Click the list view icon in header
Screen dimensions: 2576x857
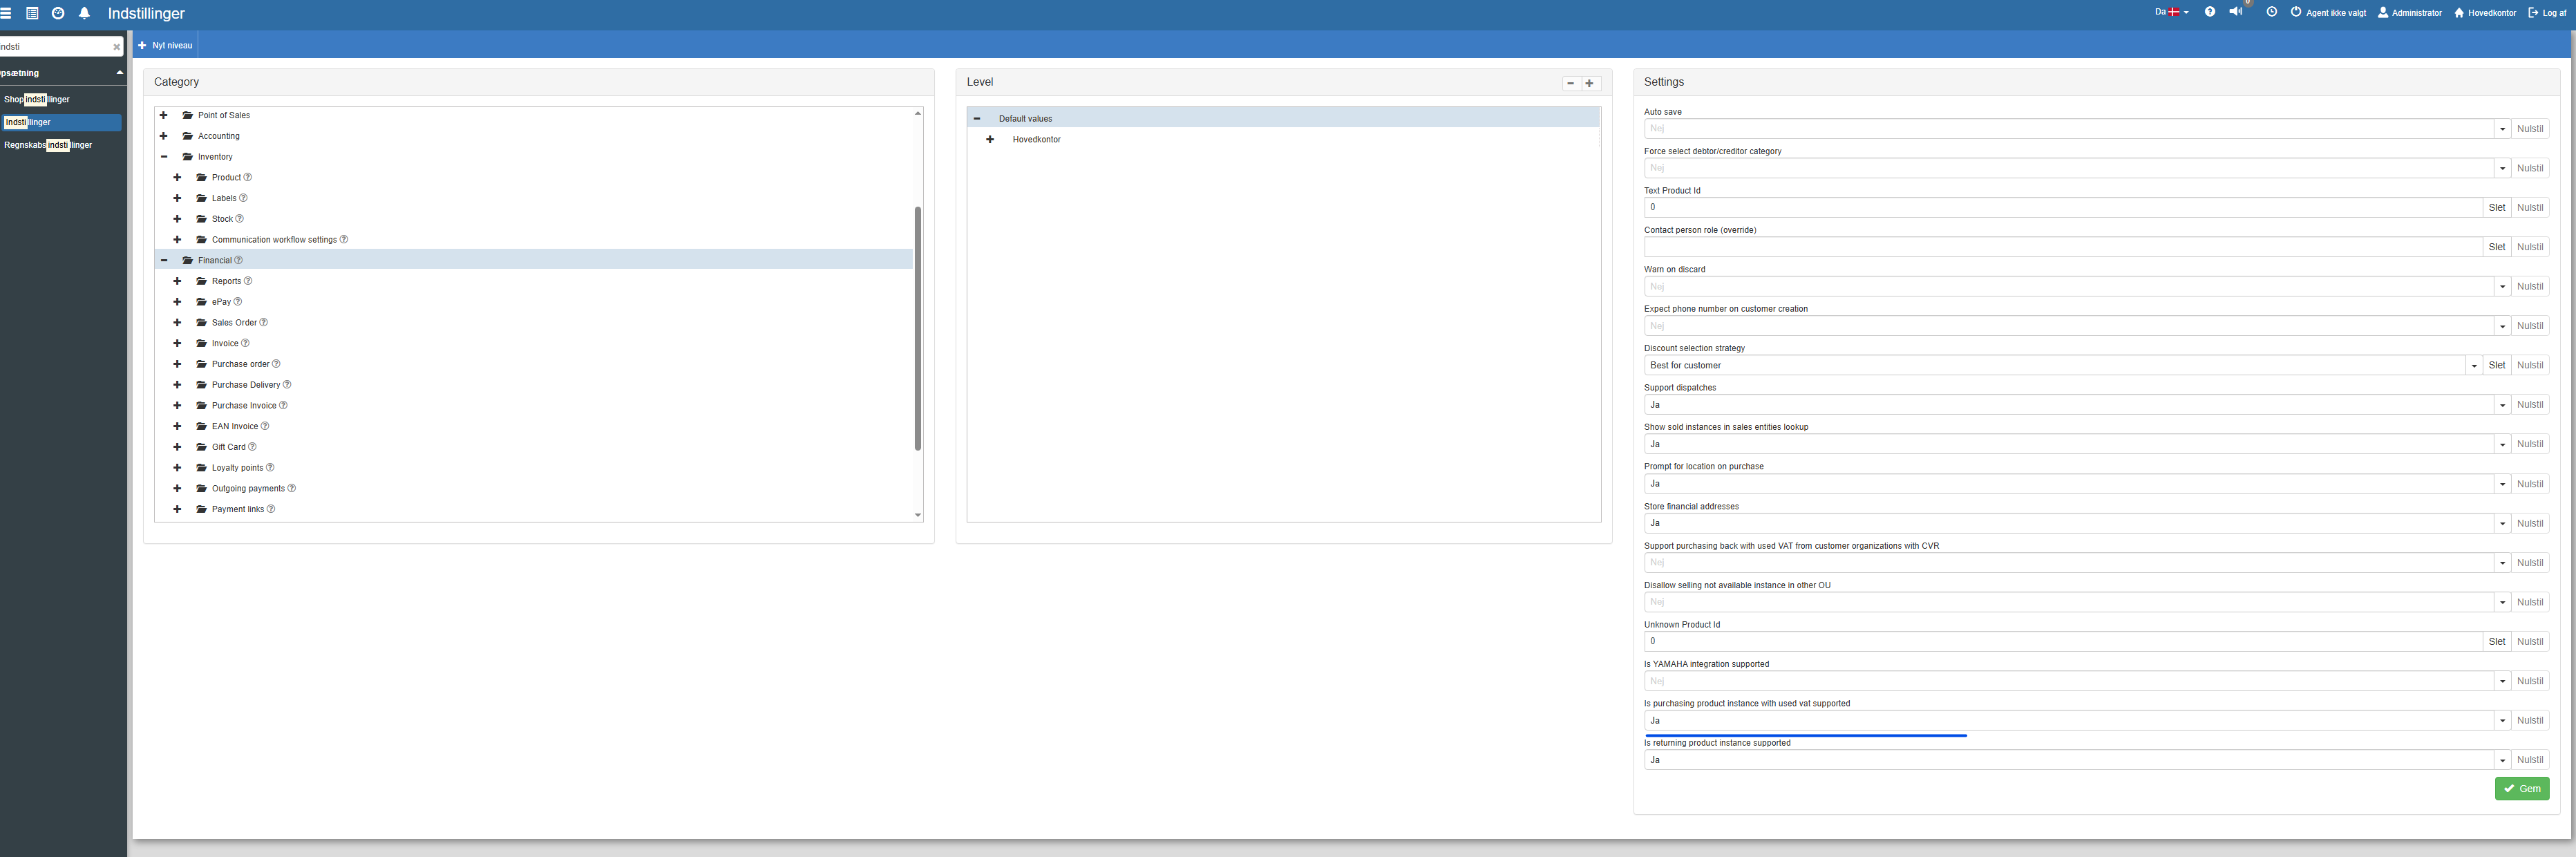pos(32,13)
